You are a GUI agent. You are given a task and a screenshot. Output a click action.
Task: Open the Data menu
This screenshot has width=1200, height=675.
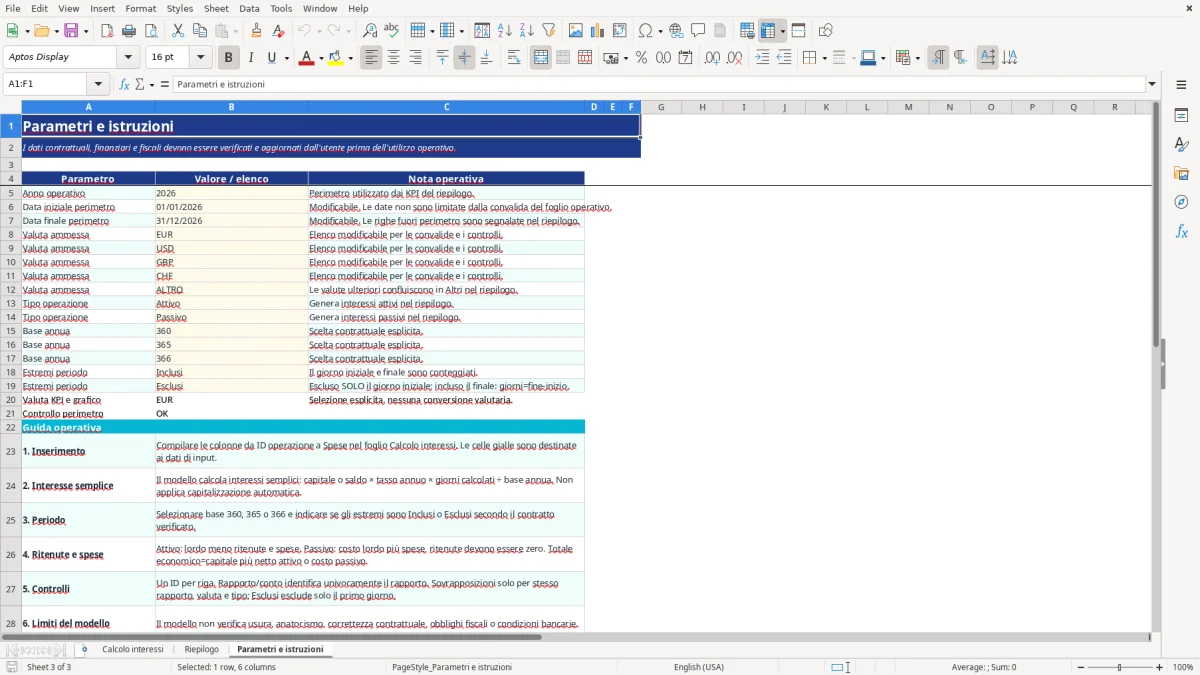[x=249, y=8]
